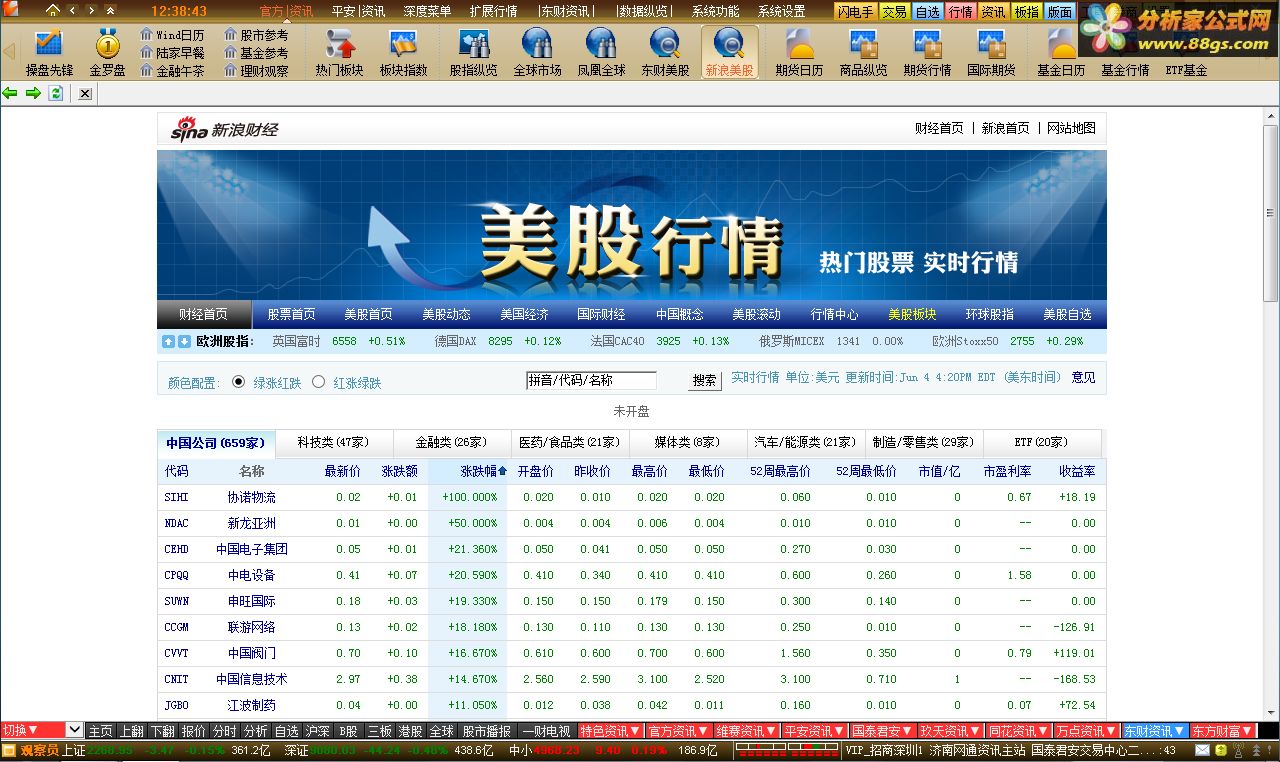
Task: Open Wind日历 in the toolbar
Action: [172, 35]
